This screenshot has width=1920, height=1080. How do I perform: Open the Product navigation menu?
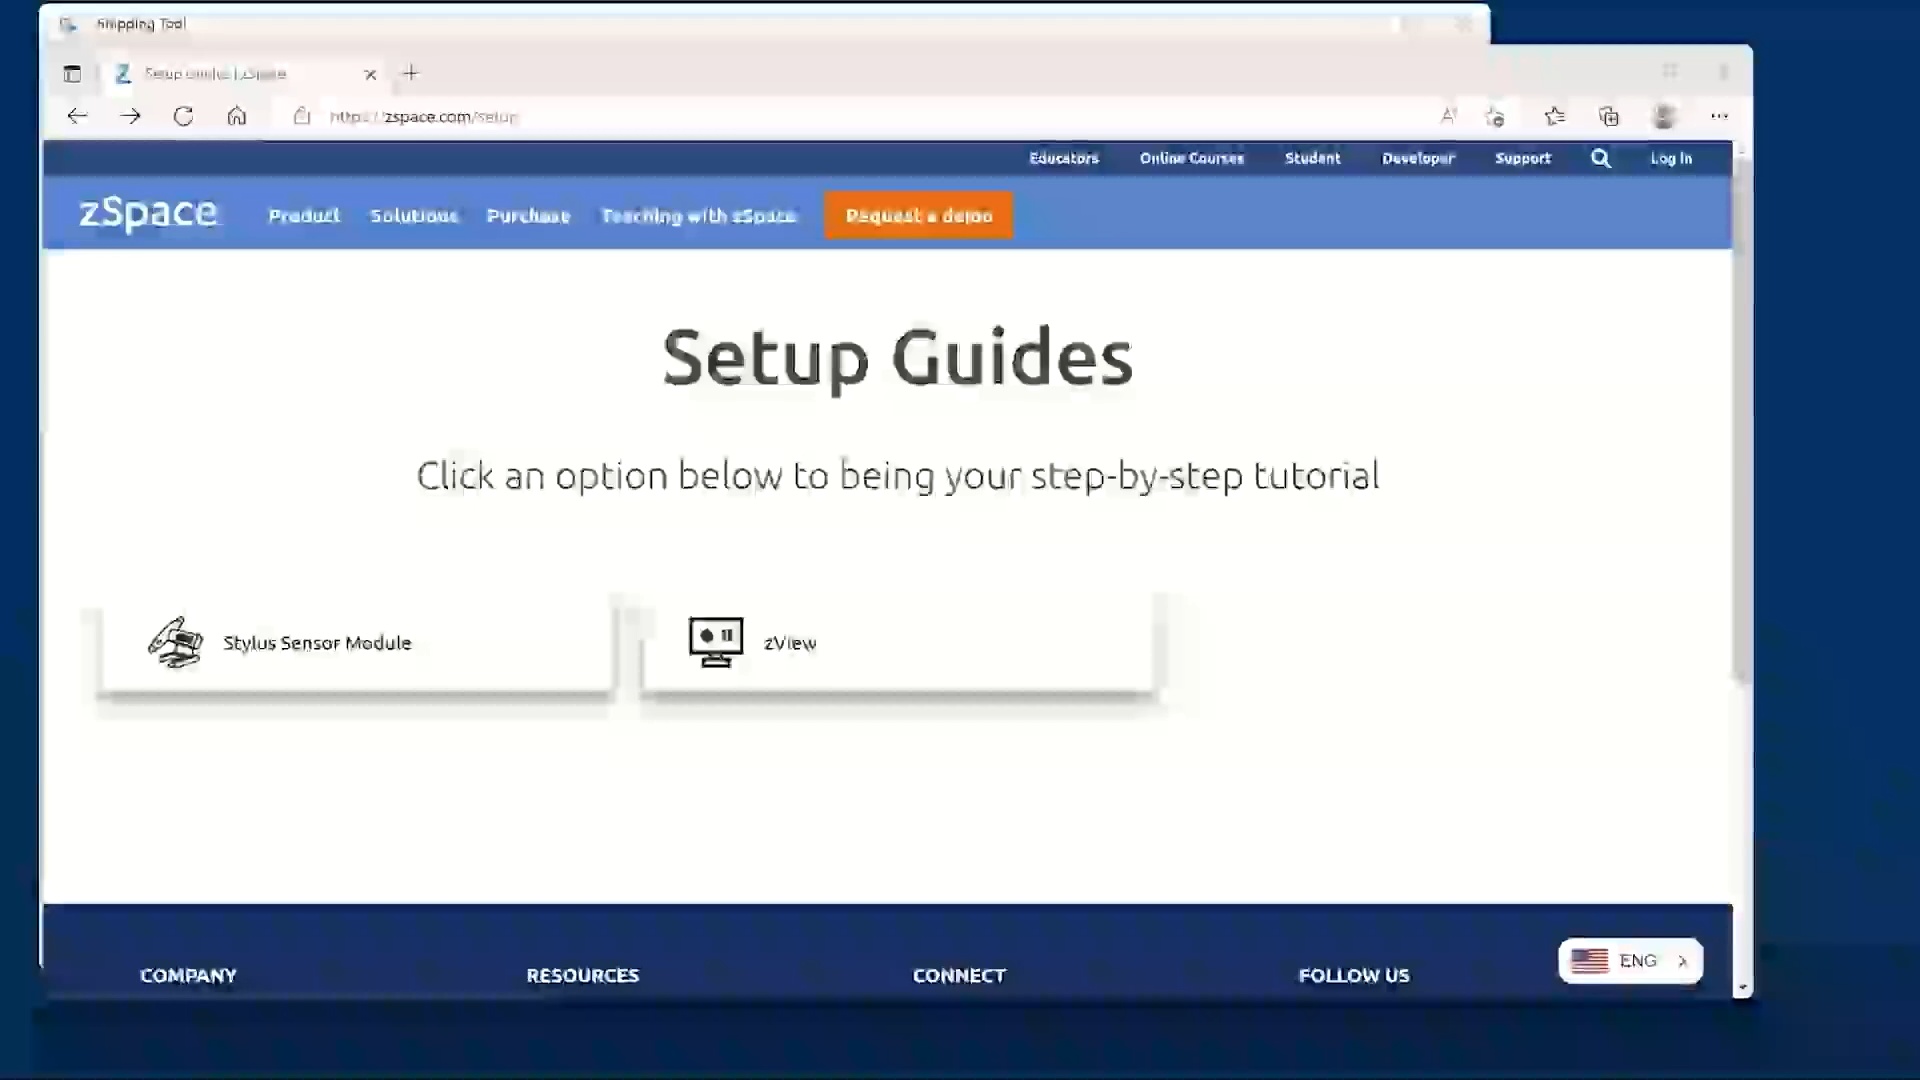(304, 215)
